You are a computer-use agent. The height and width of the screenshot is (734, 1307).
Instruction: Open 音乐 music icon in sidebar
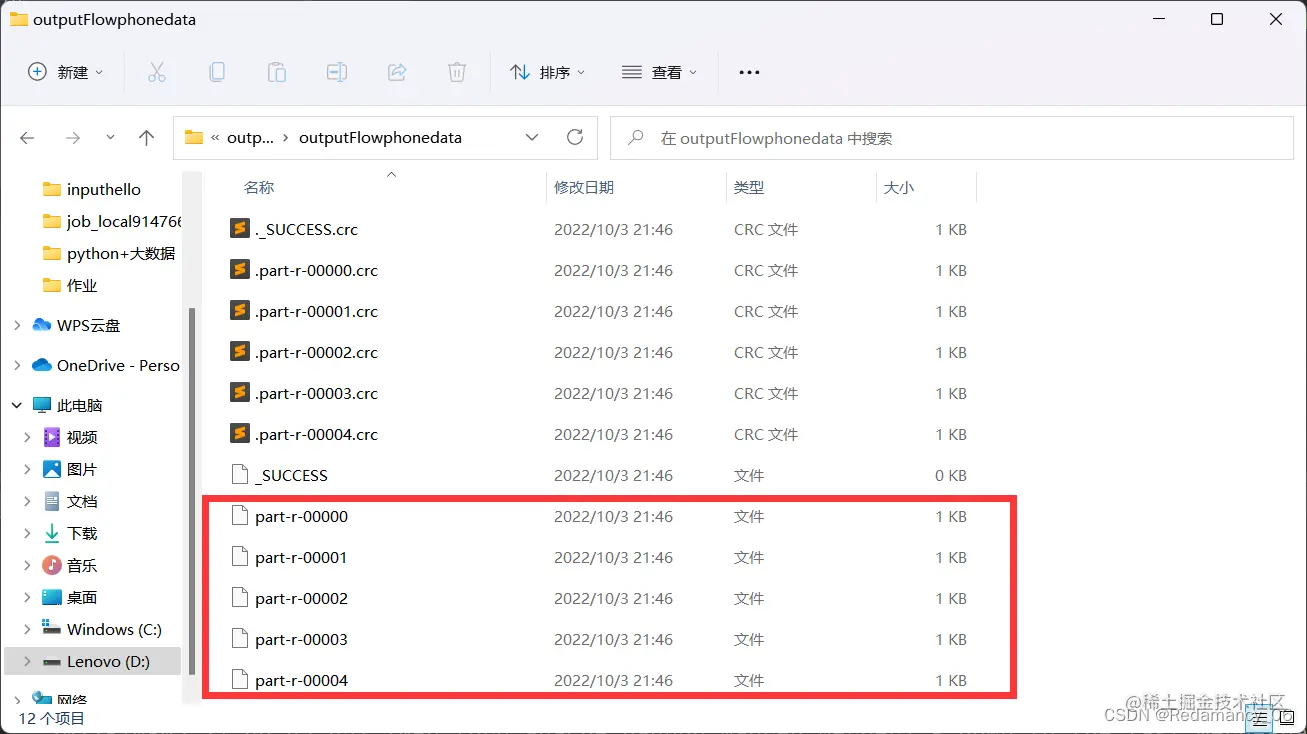coord(52,565)
